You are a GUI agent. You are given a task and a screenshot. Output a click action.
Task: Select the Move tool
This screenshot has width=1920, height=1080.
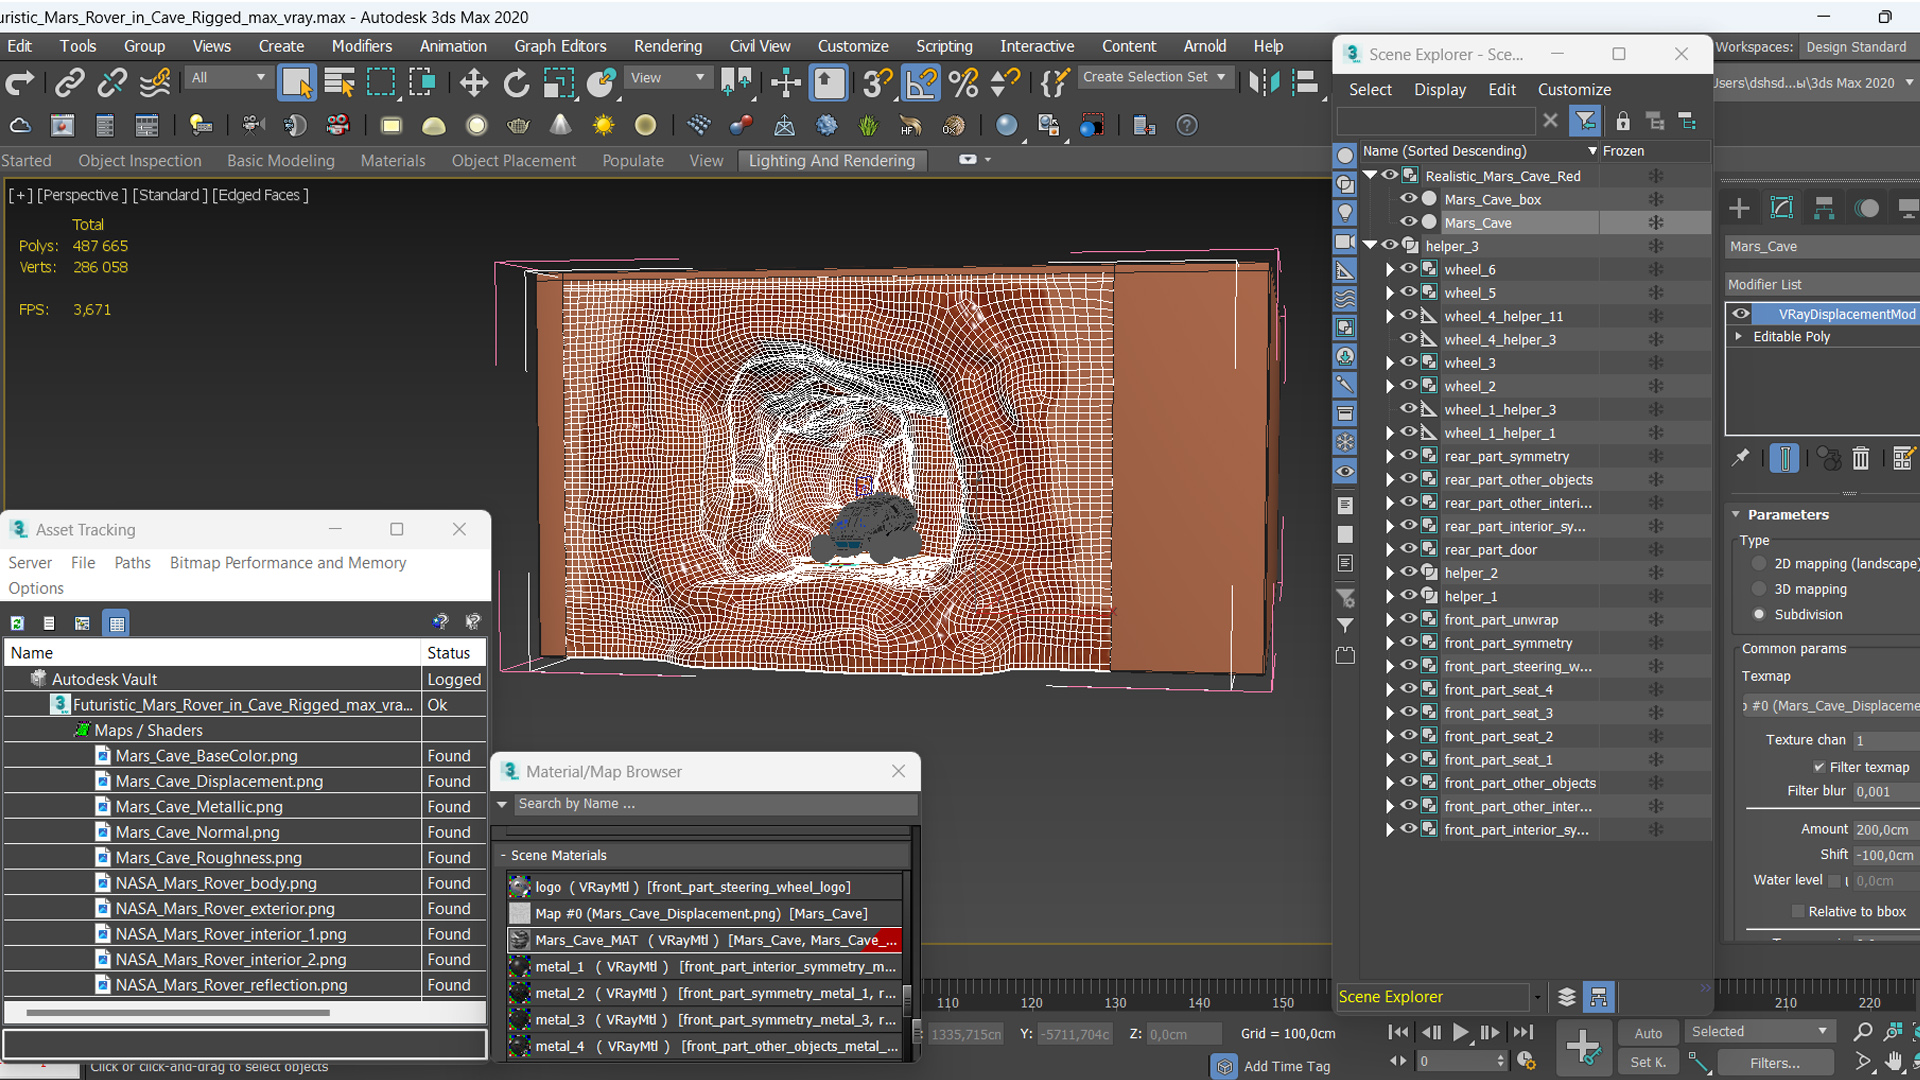[474, 83]
